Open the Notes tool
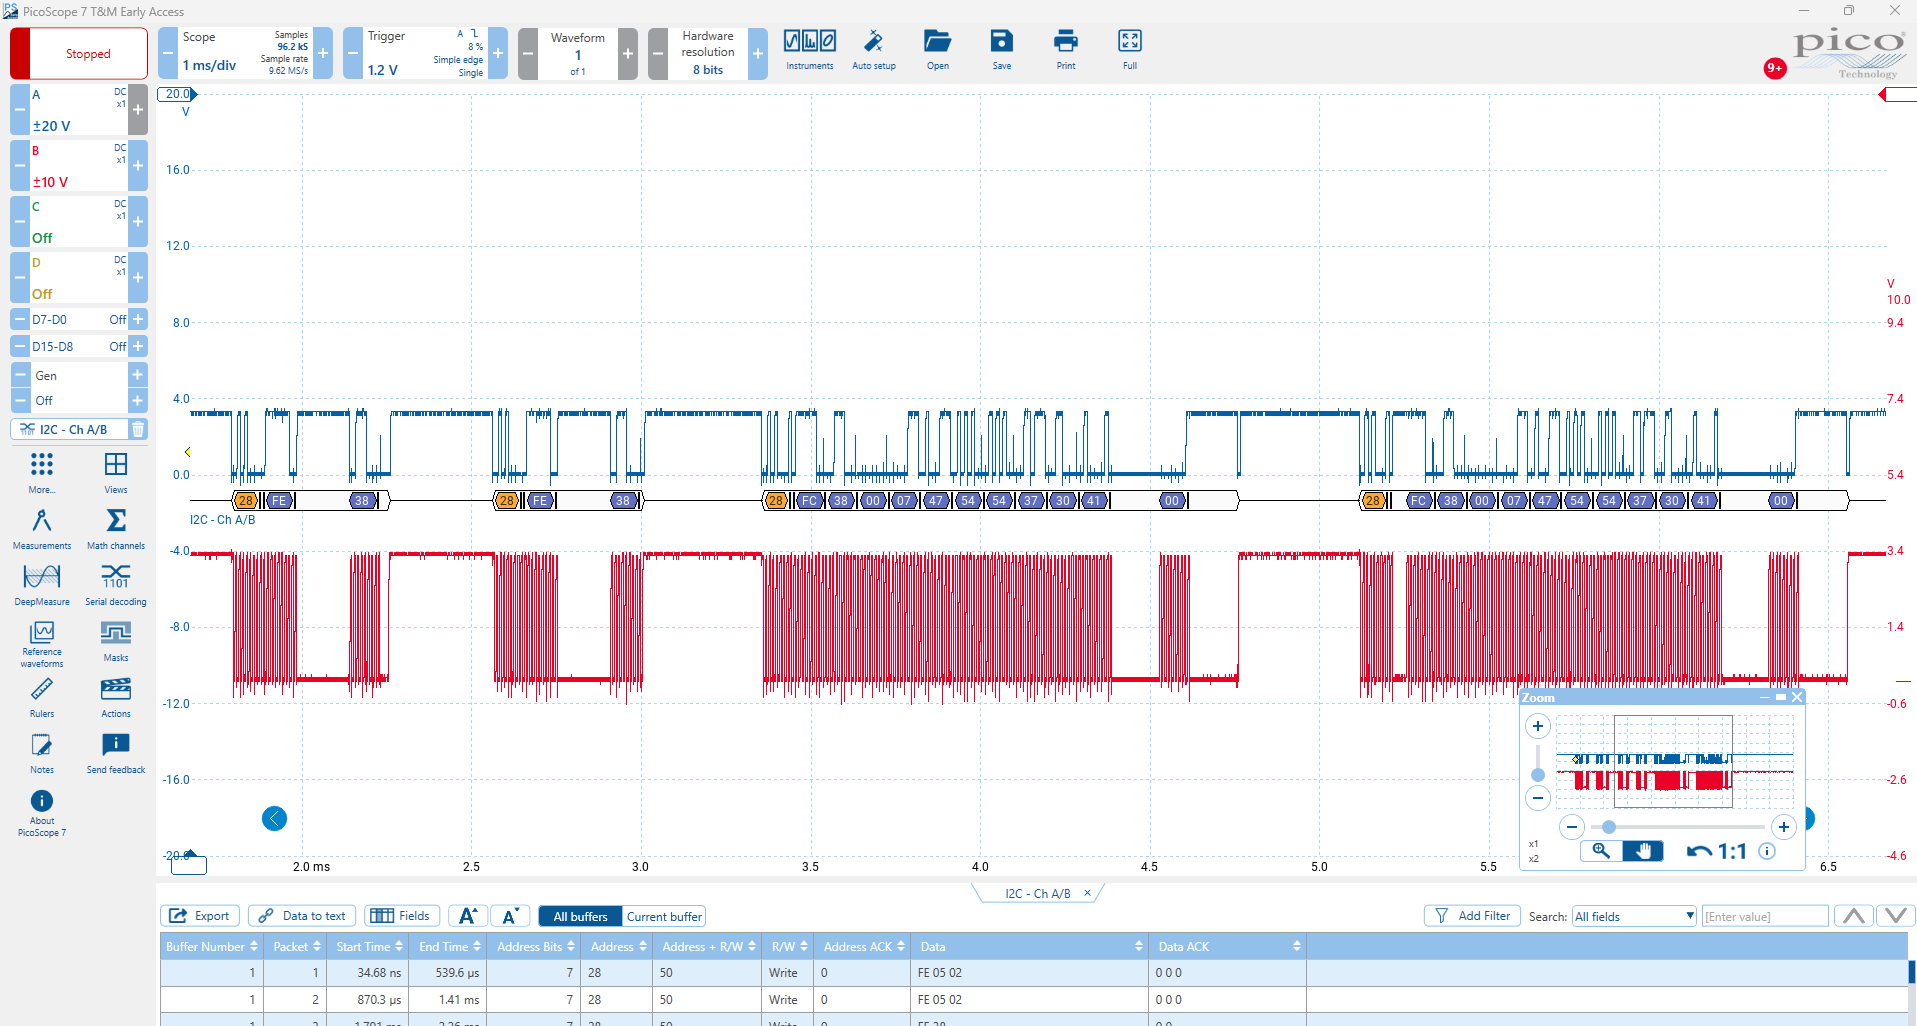Image resolution: width=1917 pixels, height=1026 pixels. pyautogui.click(x=42, y=753)
